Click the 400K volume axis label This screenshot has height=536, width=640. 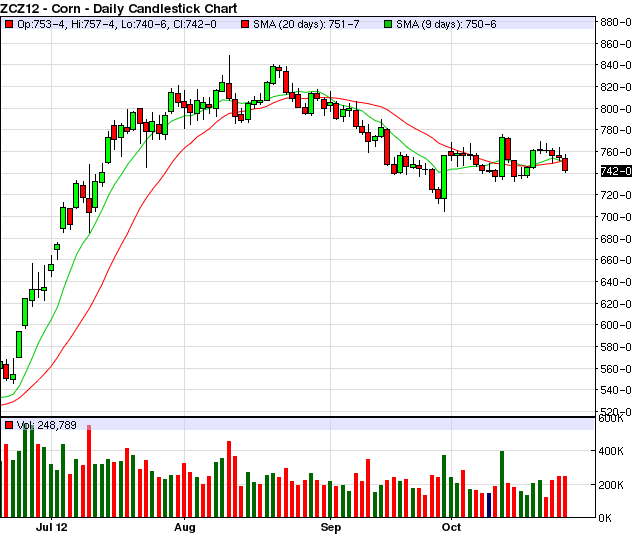click(611, 451)
